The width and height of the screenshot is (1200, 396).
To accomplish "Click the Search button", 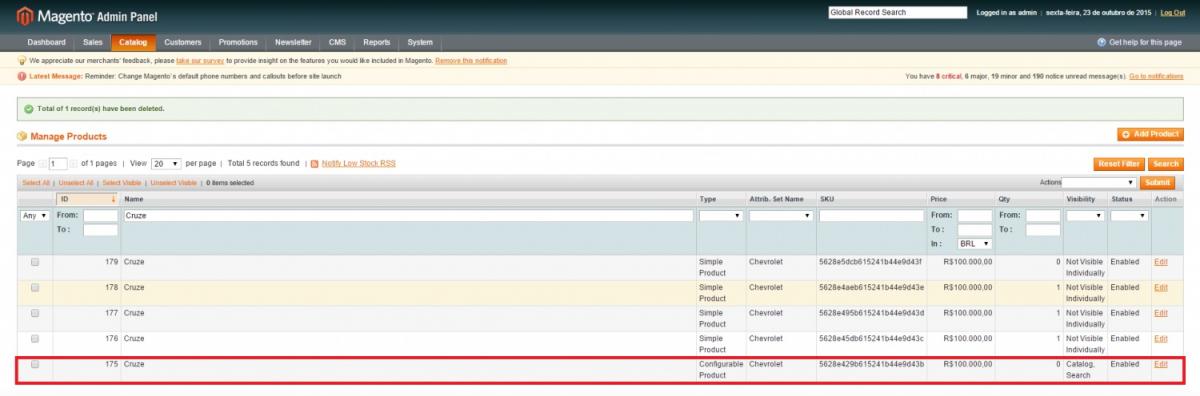I will coord(1165,163).
